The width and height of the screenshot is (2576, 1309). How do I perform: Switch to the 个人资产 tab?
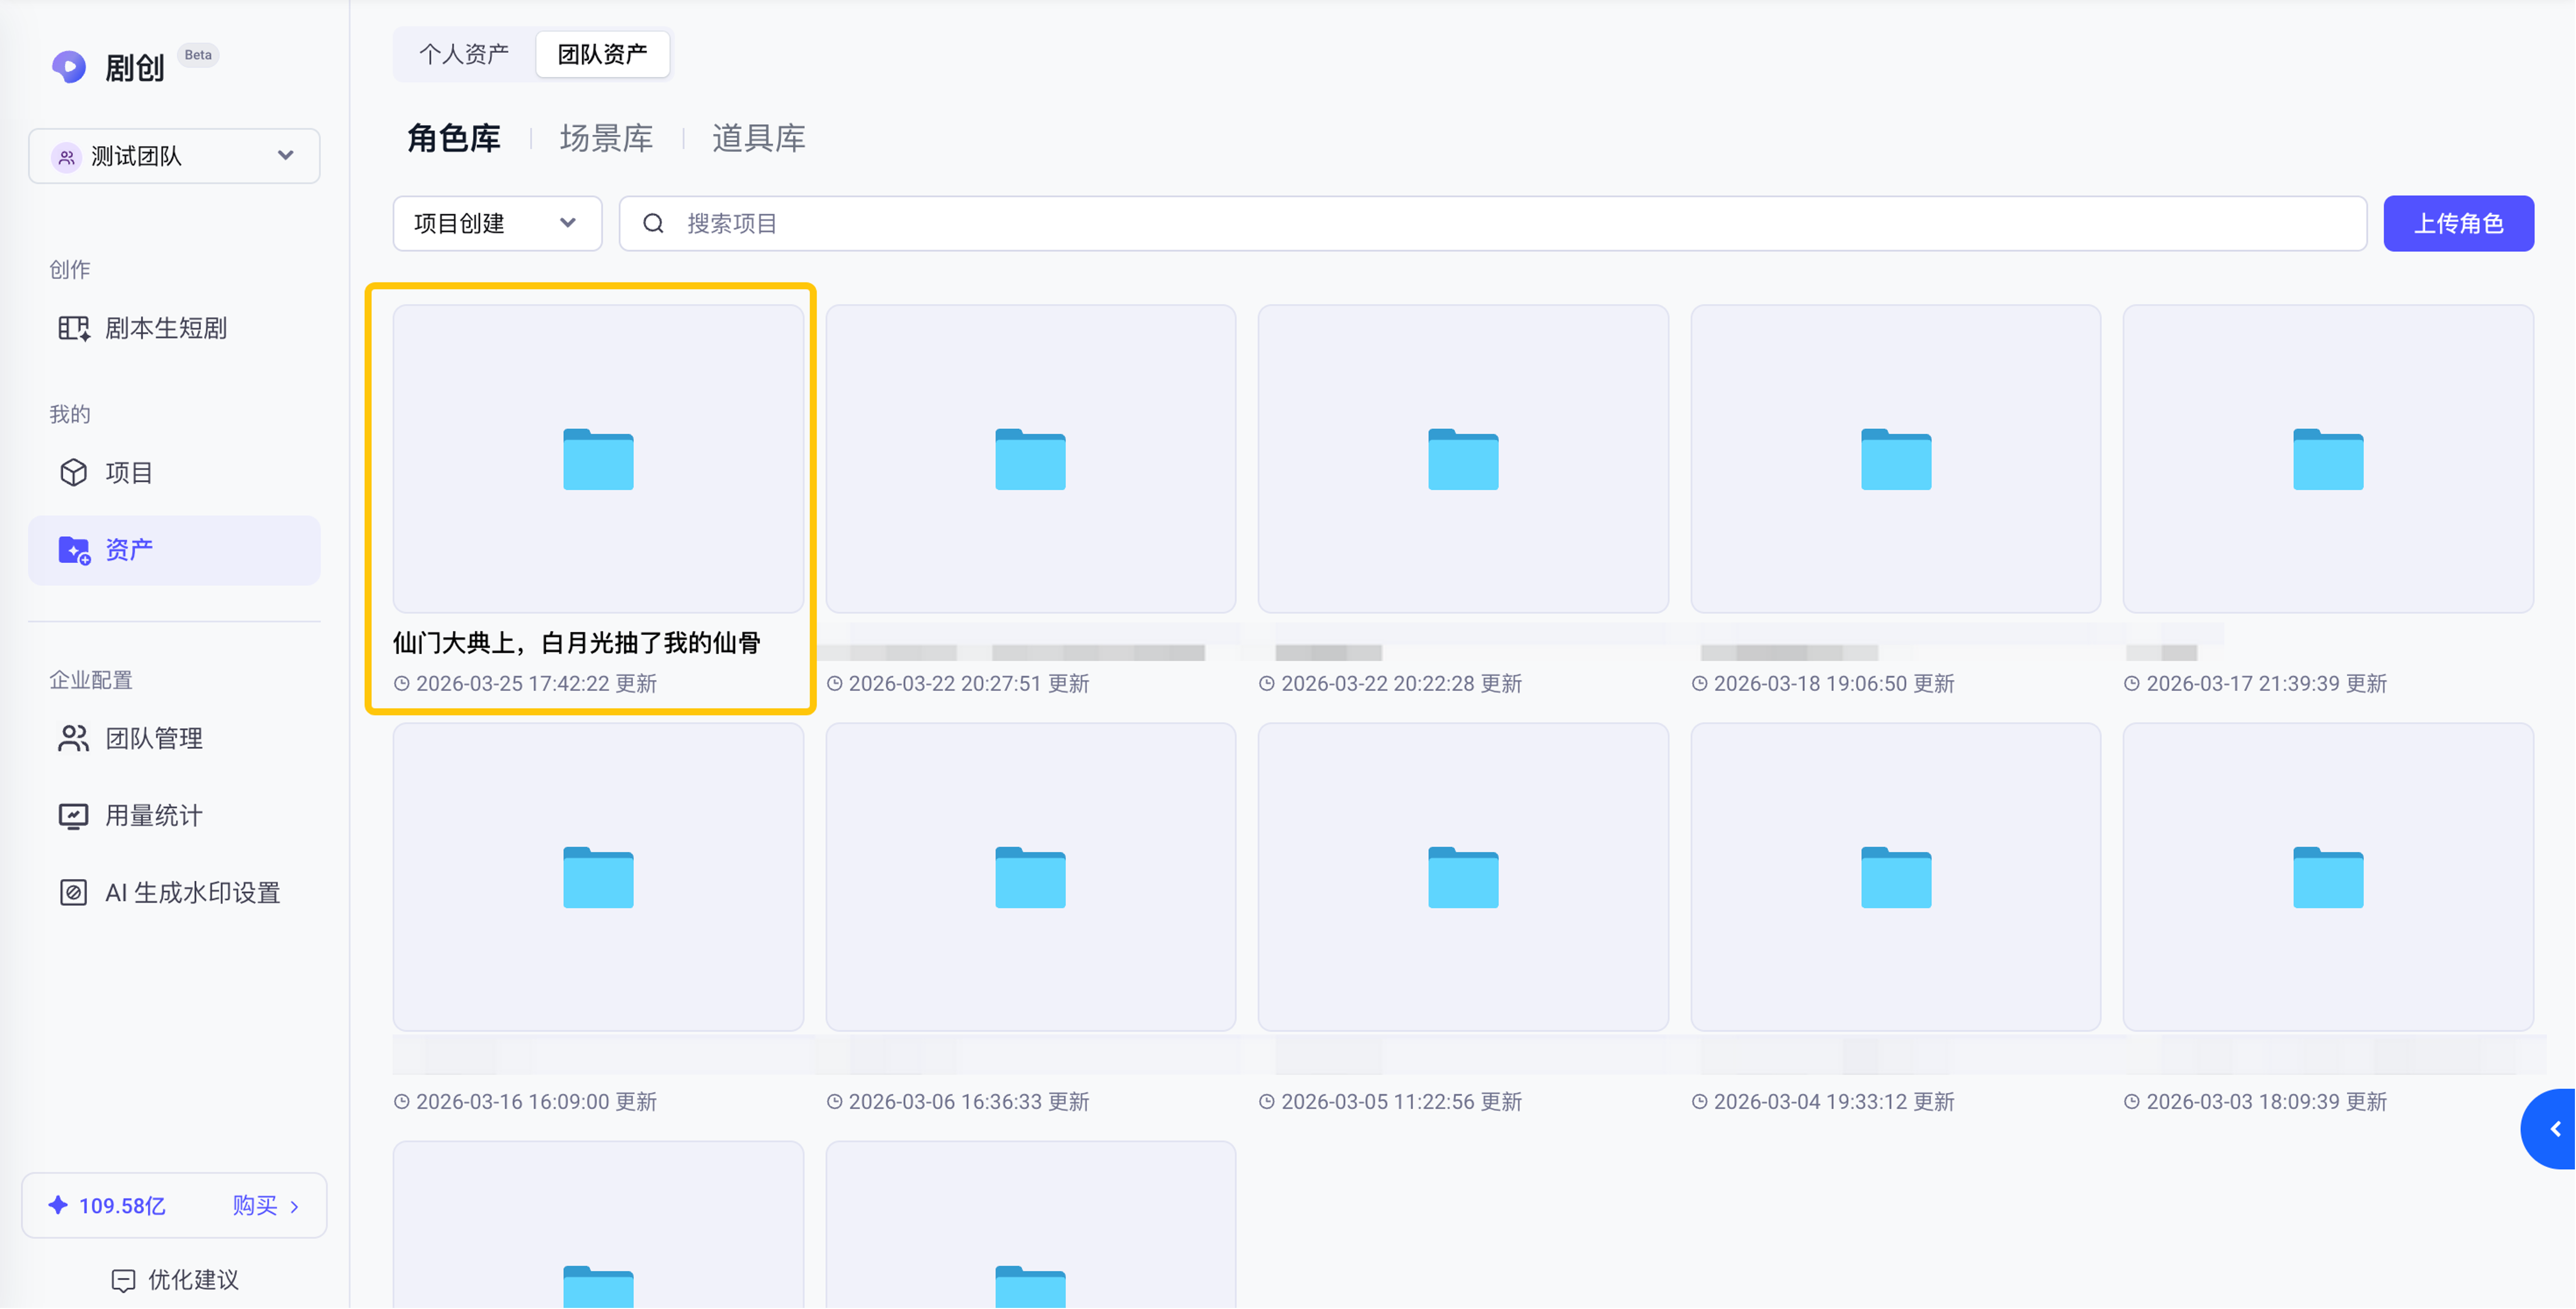463,54
